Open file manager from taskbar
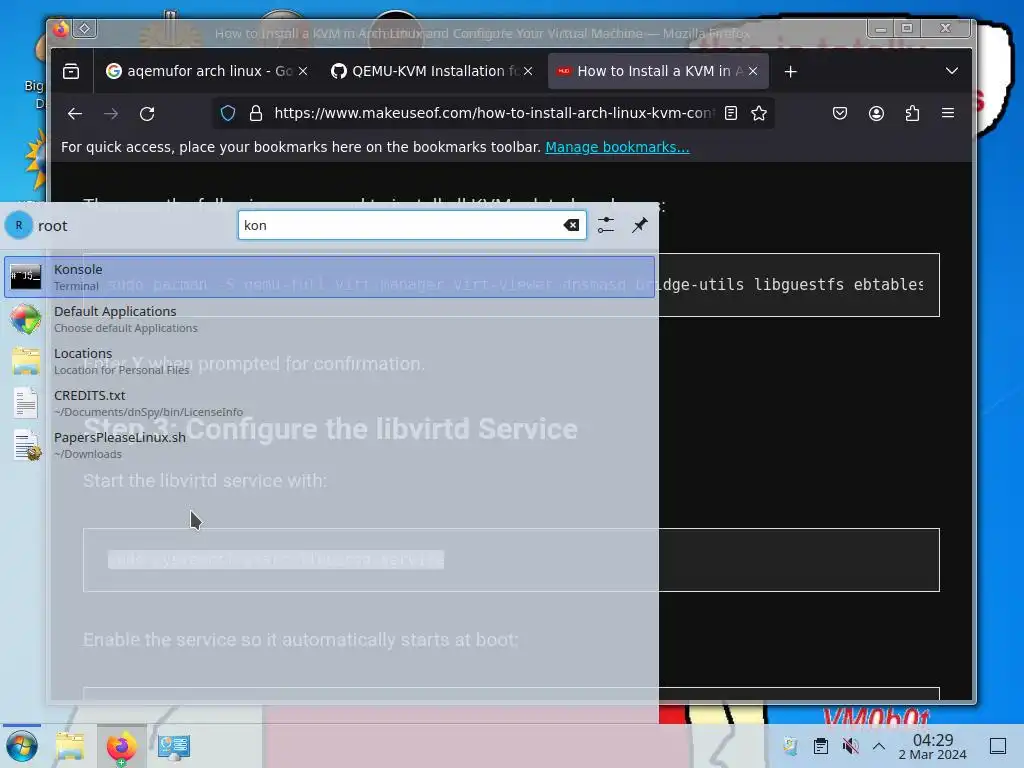1024x768 pixels. tap(71, 746)
